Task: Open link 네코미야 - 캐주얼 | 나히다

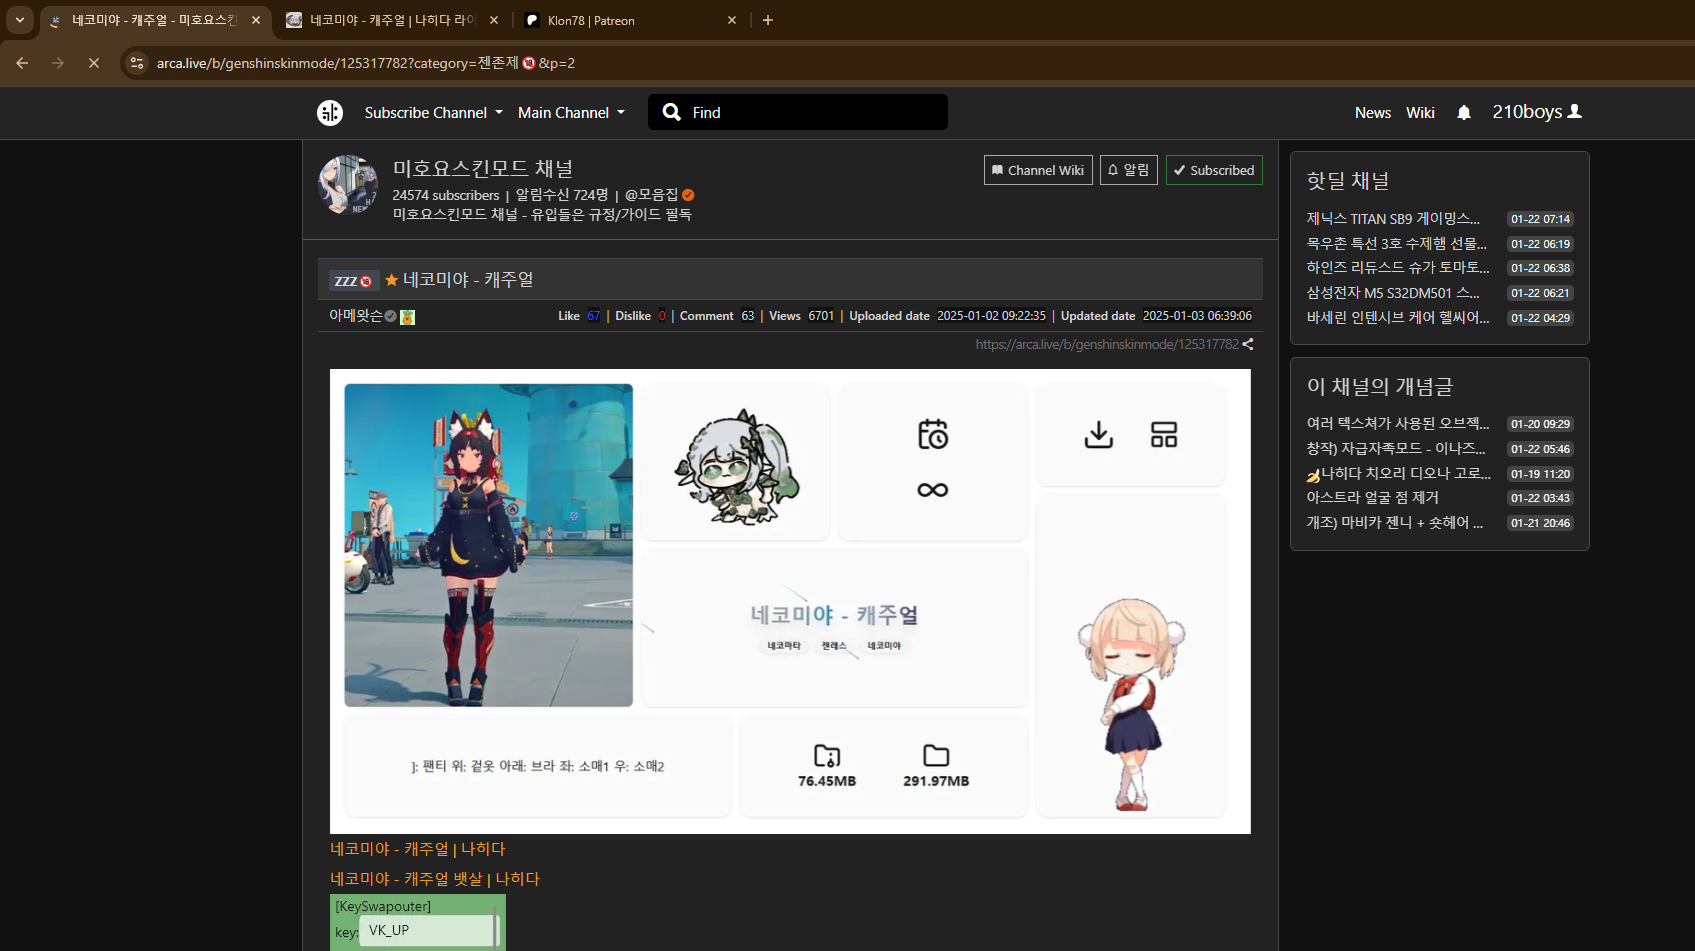Action: point(418,849)
